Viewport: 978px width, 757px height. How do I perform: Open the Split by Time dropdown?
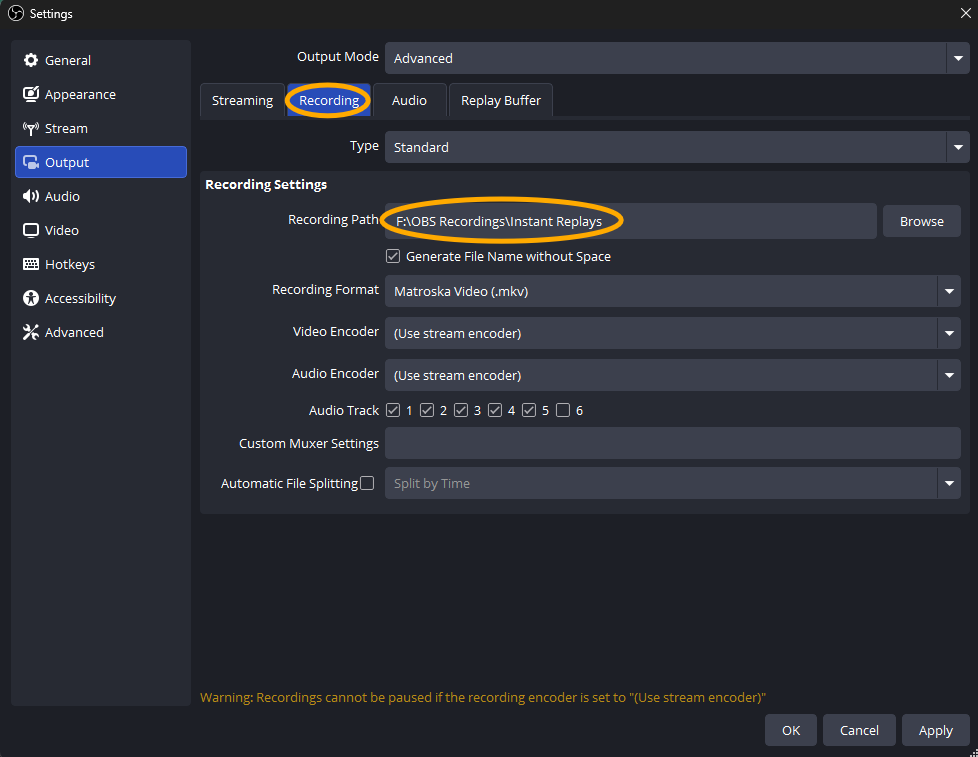672,483
